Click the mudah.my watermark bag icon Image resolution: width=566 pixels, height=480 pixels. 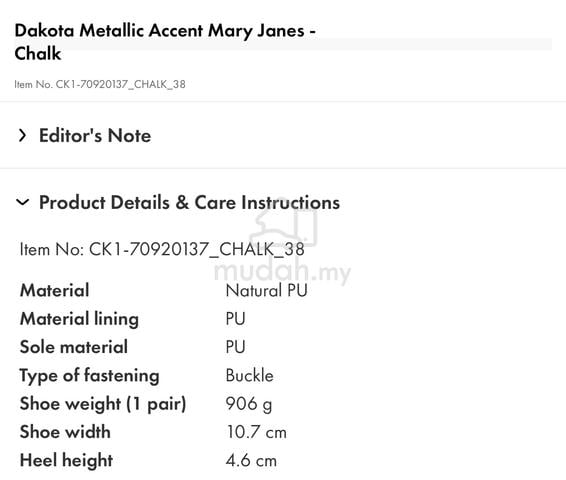[x=284, y=227]
